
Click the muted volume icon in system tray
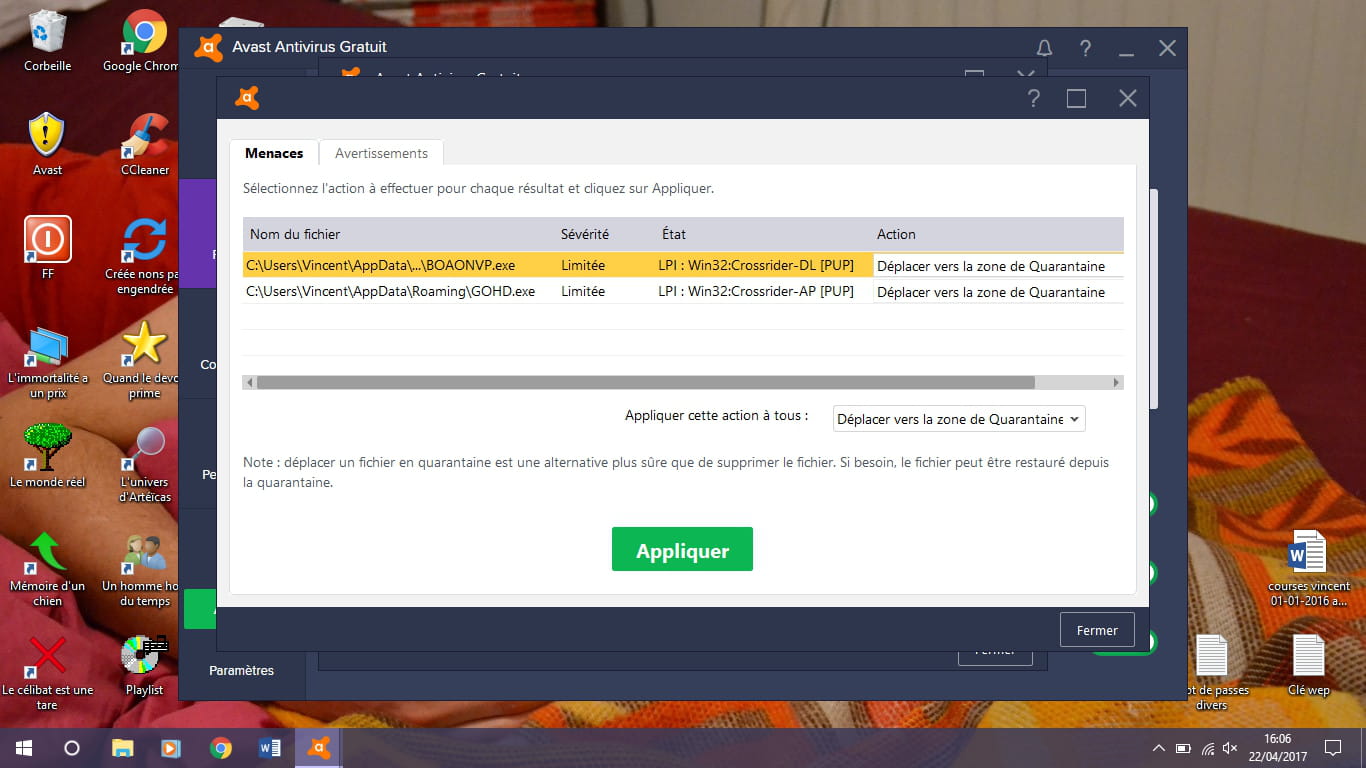pyautogui.click(x=1232, y=748)
